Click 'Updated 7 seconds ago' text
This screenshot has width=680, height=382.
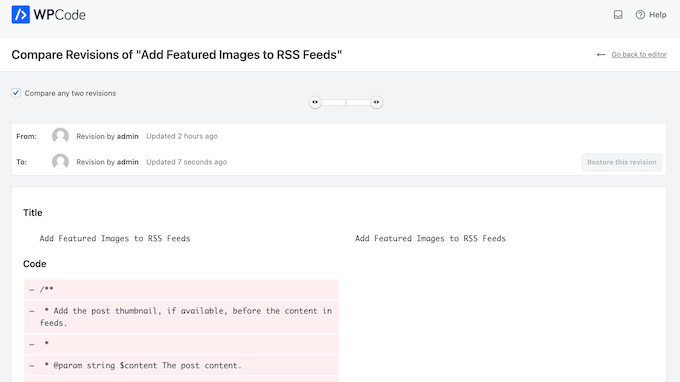click(186, 162)
